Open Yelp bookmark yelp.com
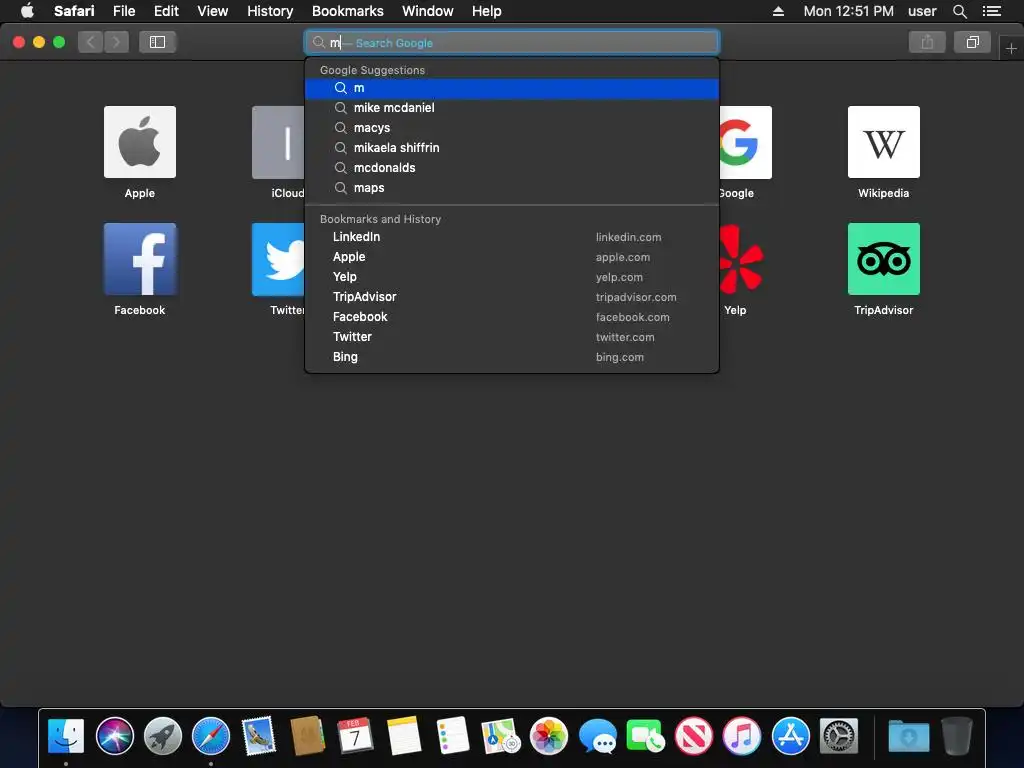1024x768 pixels. (512, 277)
